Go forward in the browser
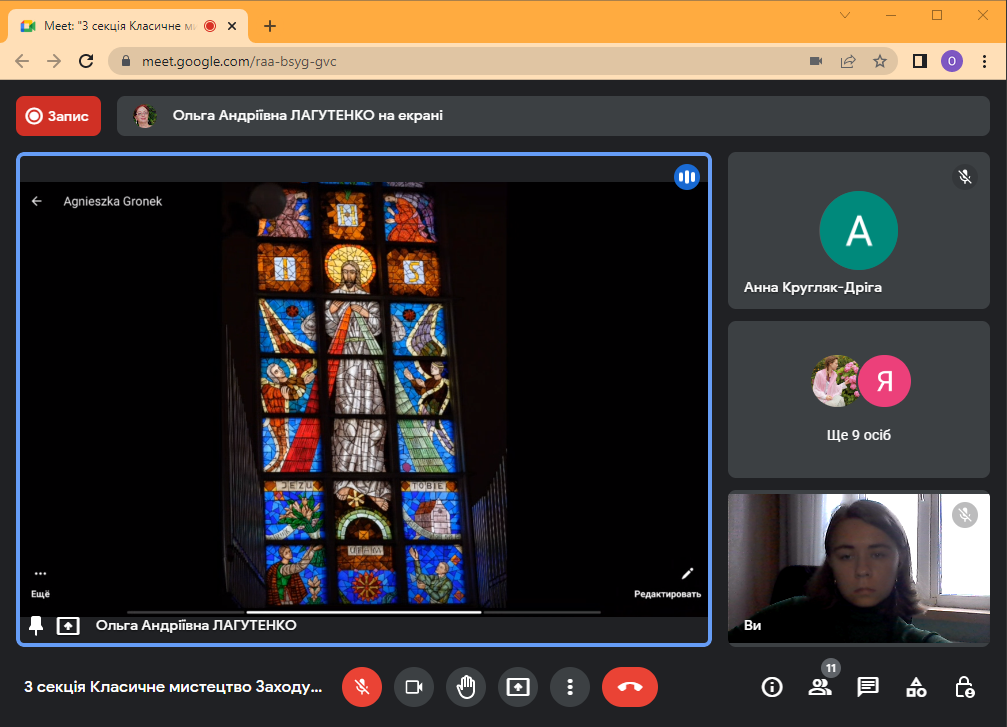This screenshot has width=1007, height=727. point(54,62)
